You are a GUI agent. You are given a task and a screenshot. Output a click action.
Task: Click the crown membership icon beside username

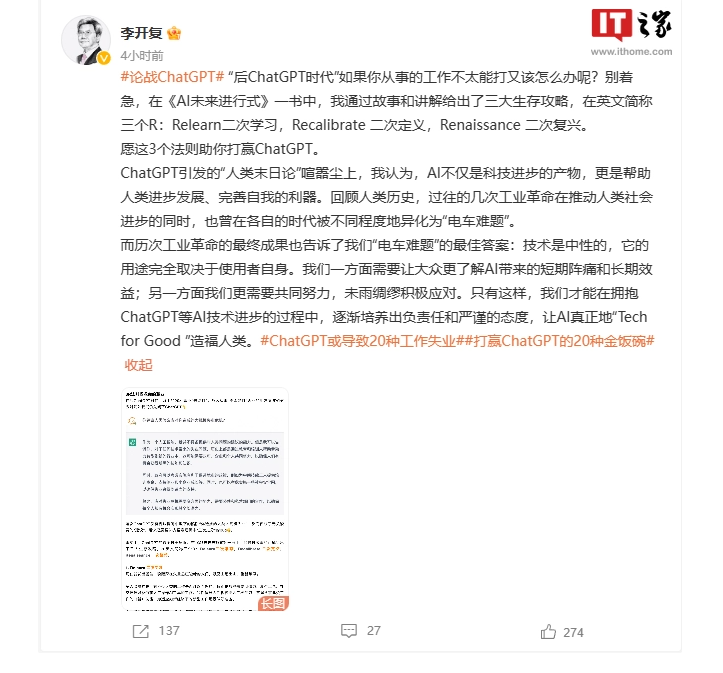(x=174, y=33)
